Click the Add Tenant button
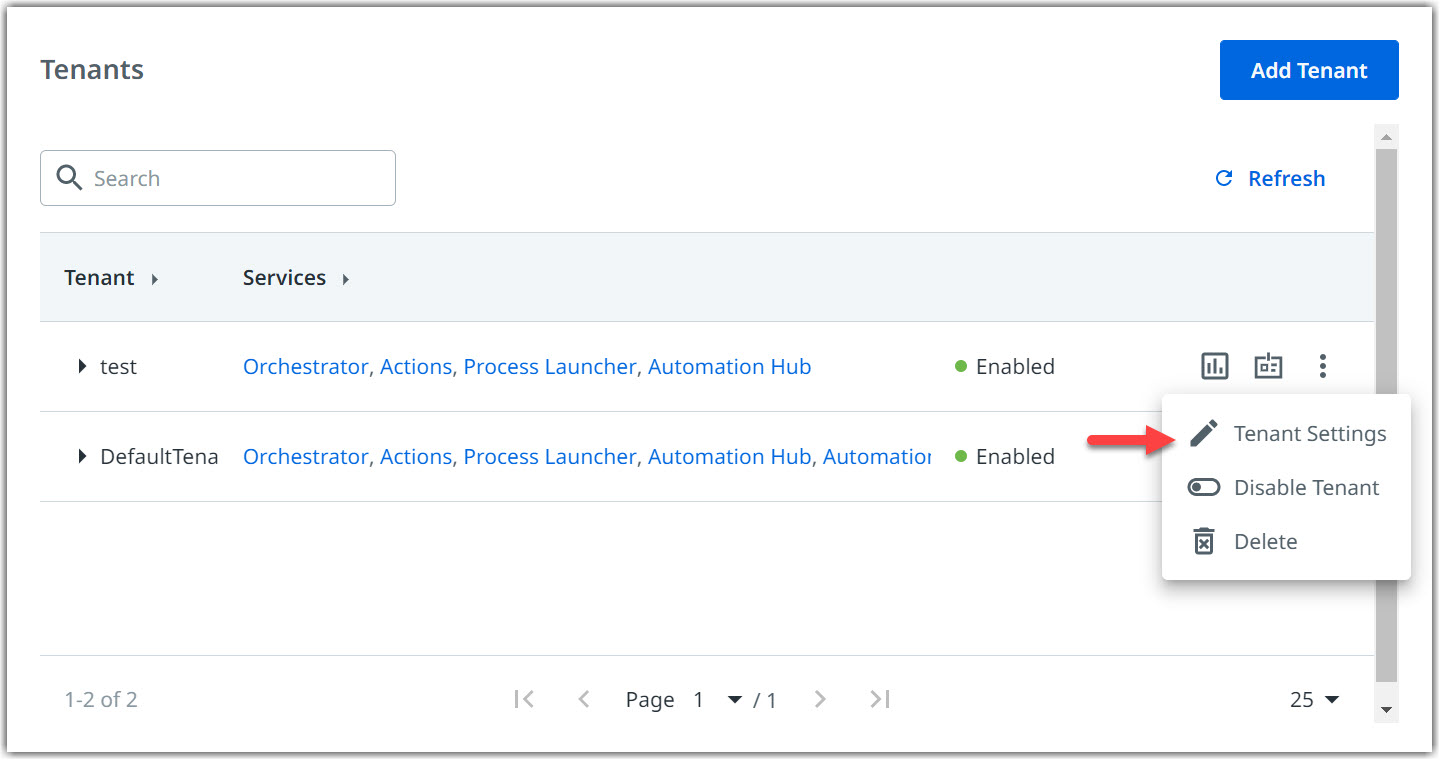Viewport: 1440px width, 760px height. point(1309,70)
